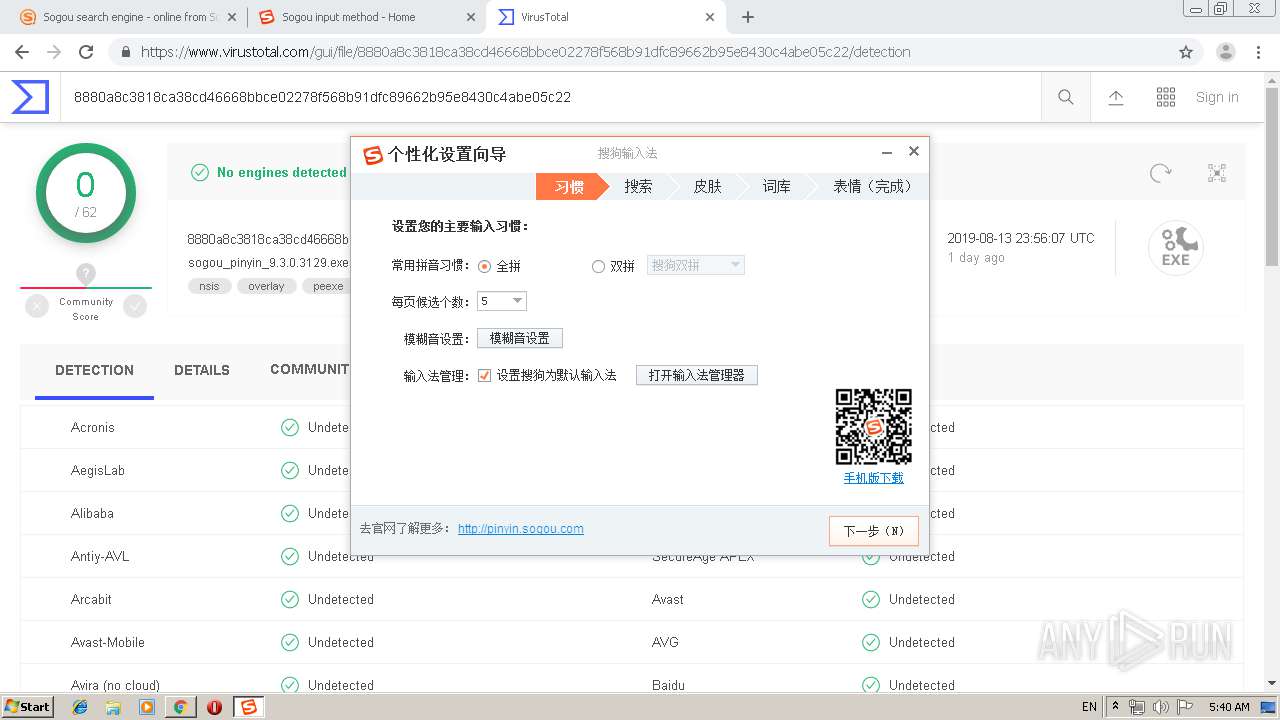Switch to Chrome in taskbar
The width and height of the screenshot is (1280, 720).
180,707
